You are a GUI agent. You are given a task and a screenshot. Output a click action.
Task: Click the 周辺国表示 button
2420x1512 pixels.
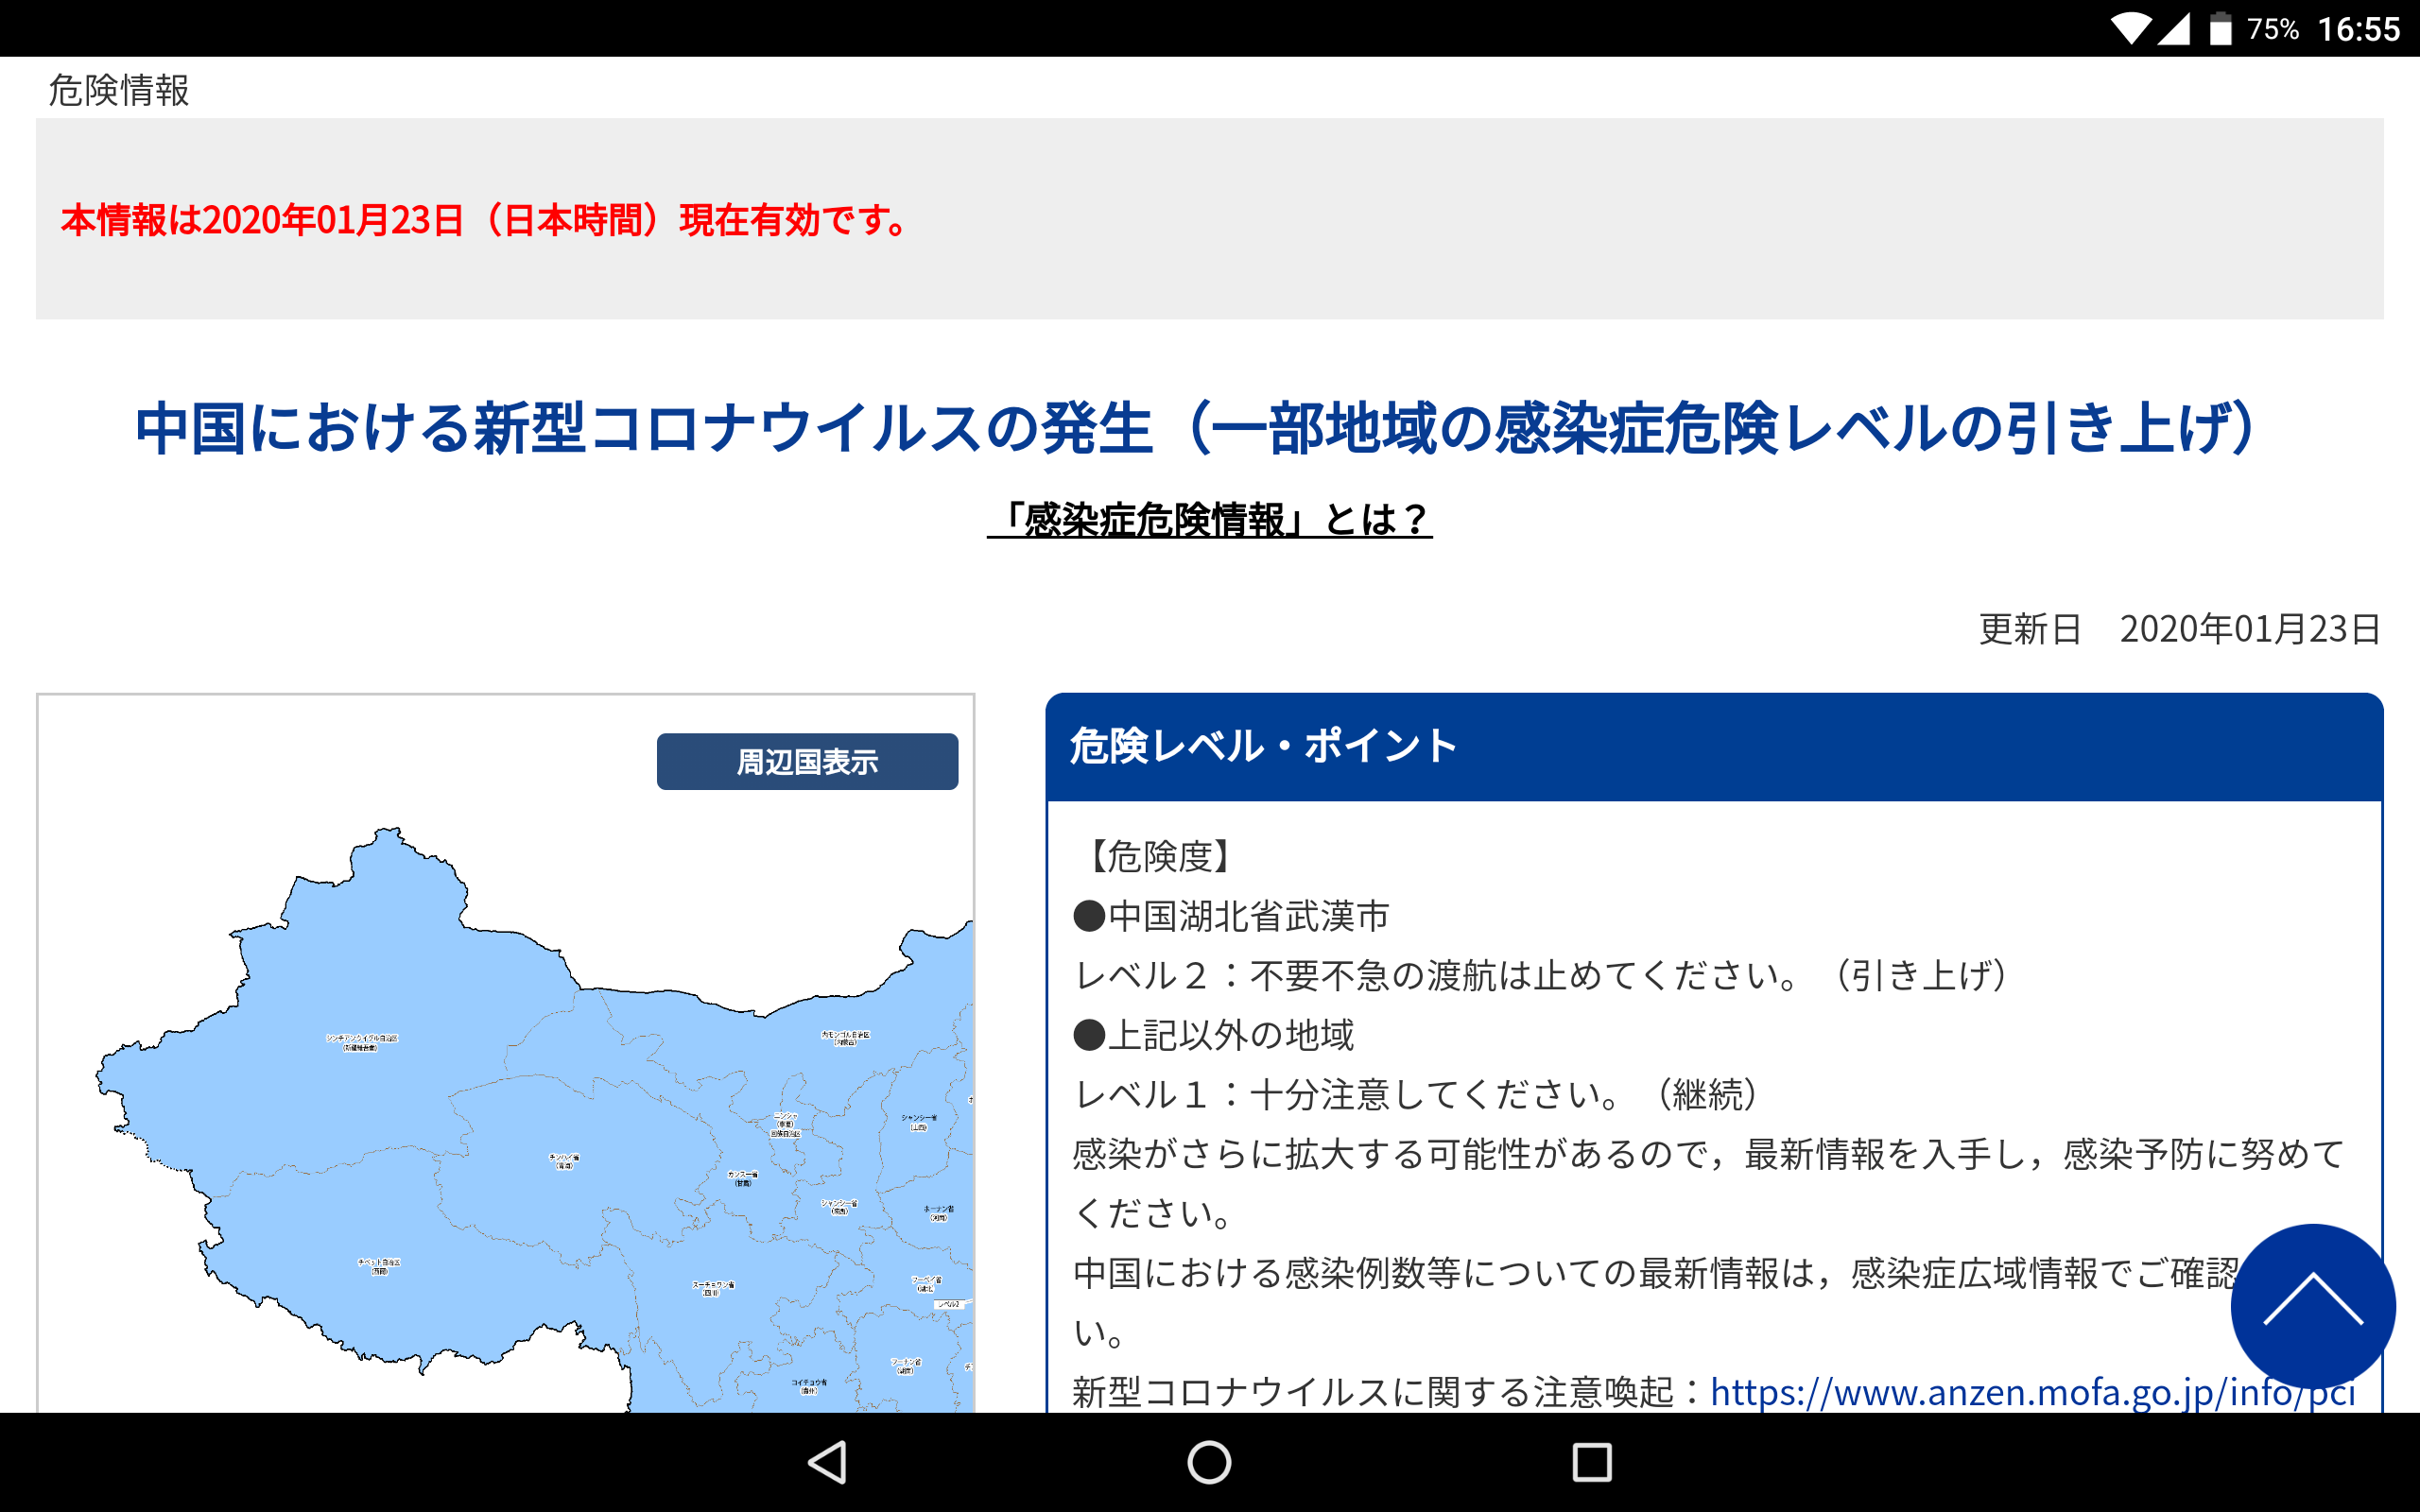tap(807, 762)
